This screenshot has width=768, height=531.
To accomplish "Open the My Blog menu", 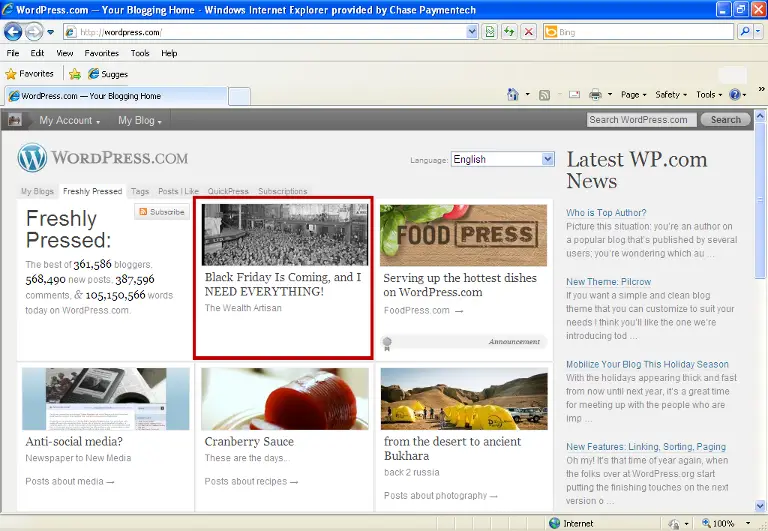I will point(140,121).
